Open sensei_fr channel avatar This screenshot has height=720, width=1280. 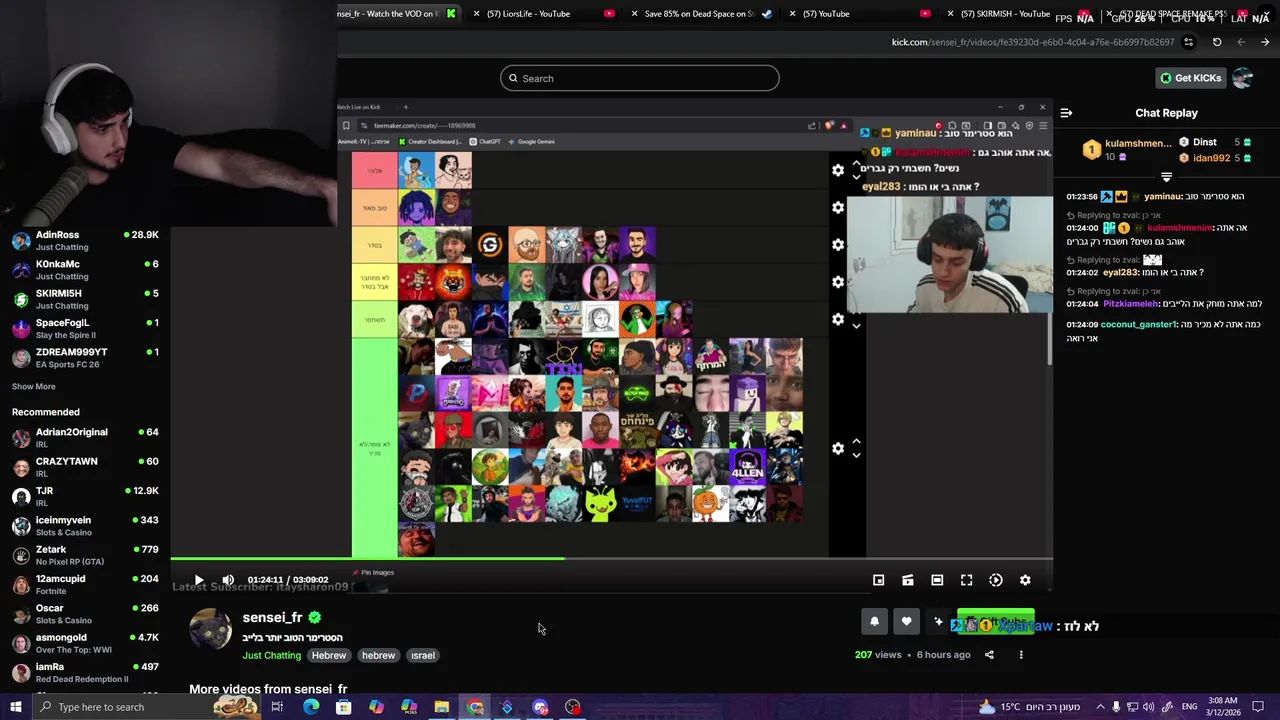211,629
